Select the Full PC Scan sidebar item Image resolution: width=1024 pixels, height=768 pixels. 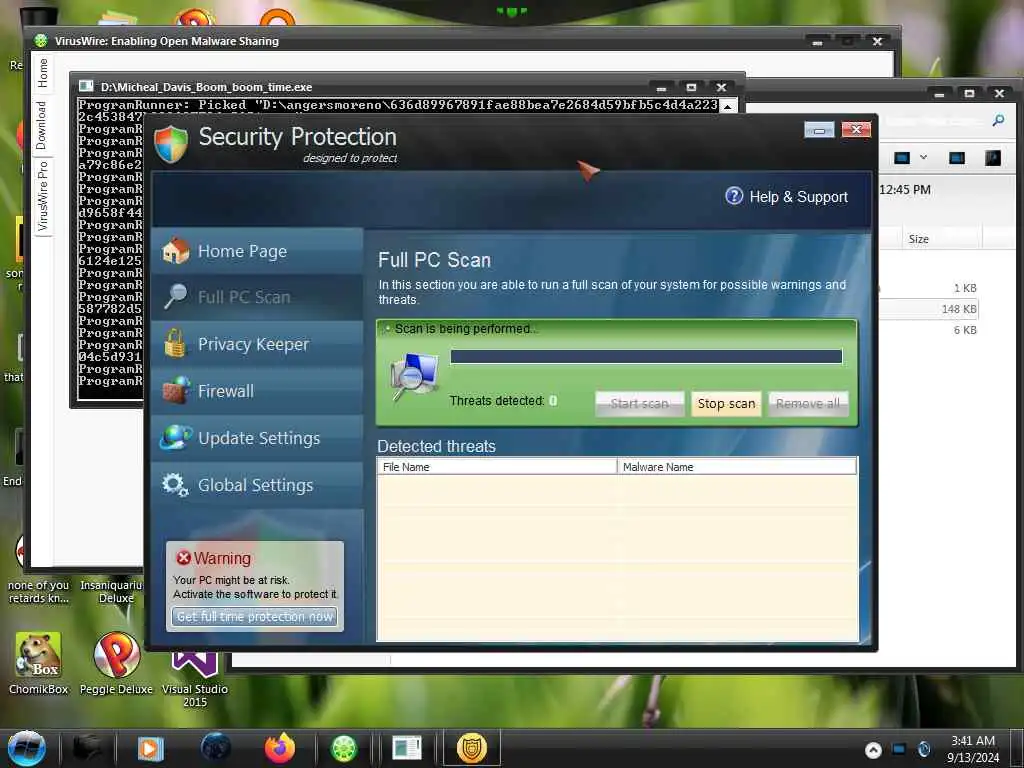pyautogui.click(x=257, y=297)
